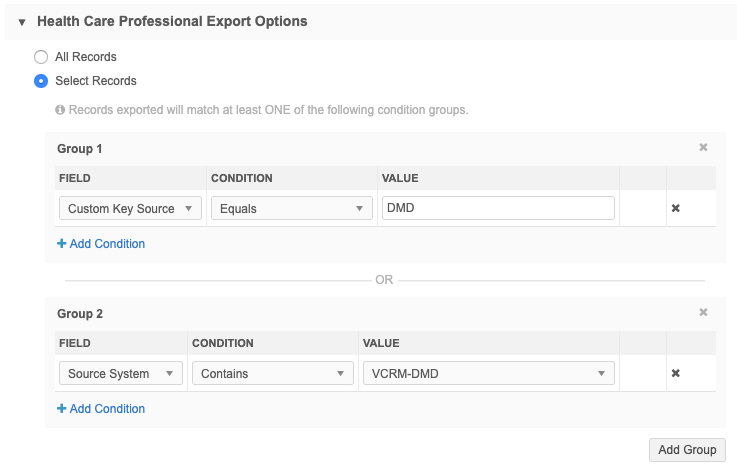Open the Custom Key Source field dropdown
The width and height of the screenshot is (737, 471).
(129, 208)
